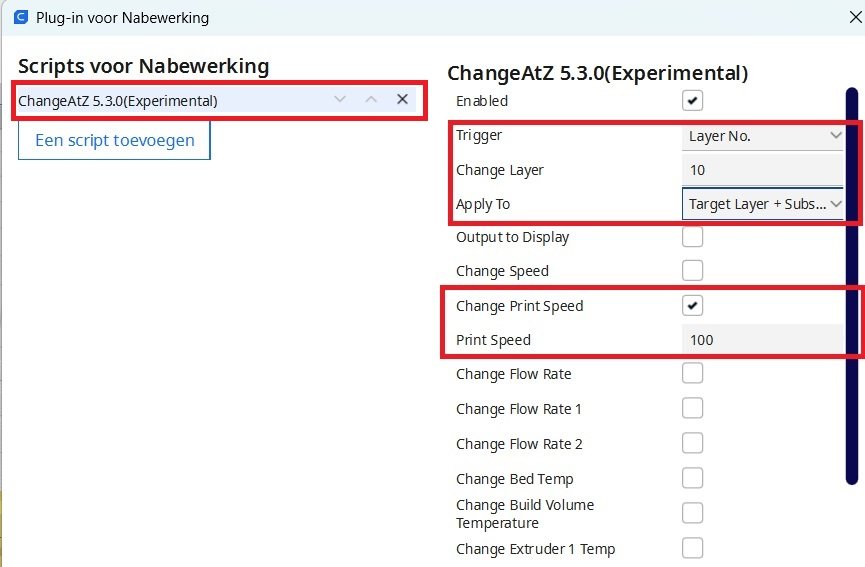The width and height of the screenshot is (865, 567).
Task: Close the Plug-in voor Nabewerking window
Action: pos(850,17)
